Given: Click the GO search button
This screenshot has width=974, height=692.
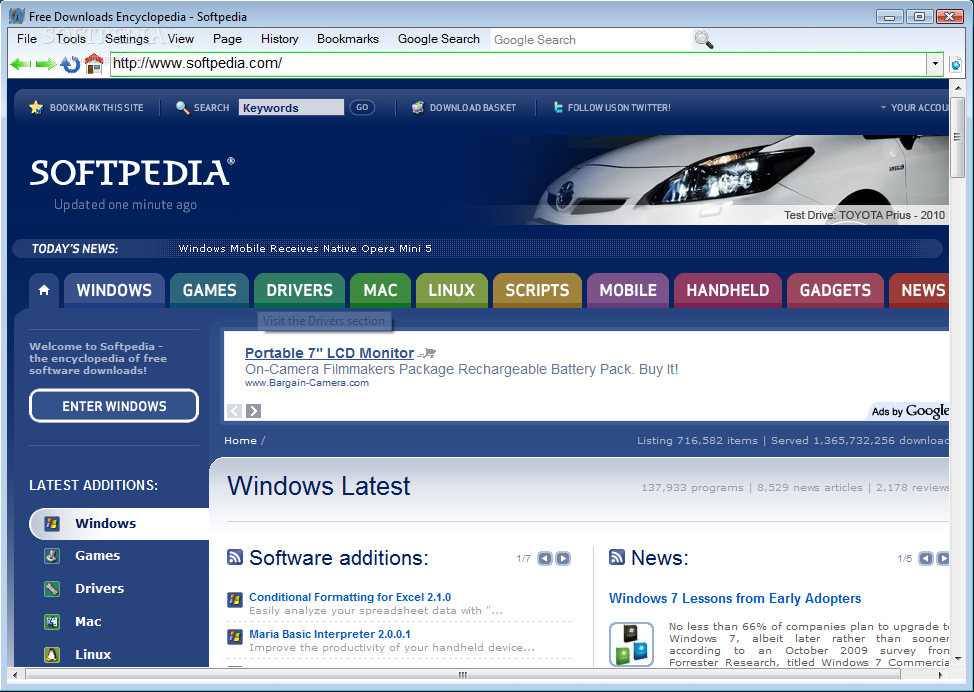Looking at the screenshot, I should point(362,107).
